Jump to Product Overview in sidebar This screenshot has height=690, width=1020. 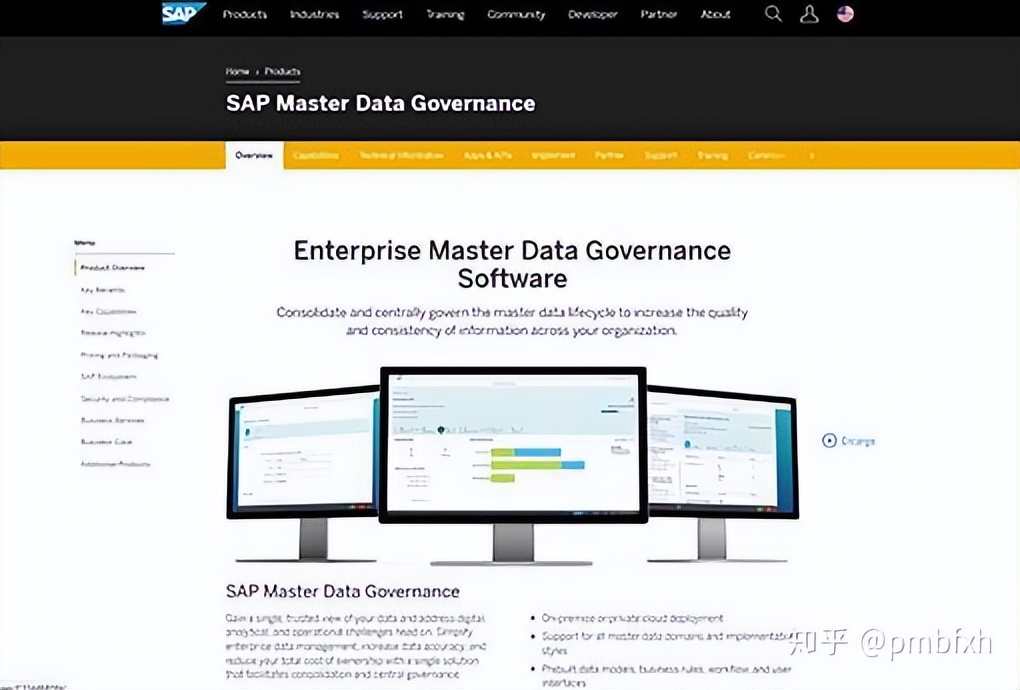113,268
